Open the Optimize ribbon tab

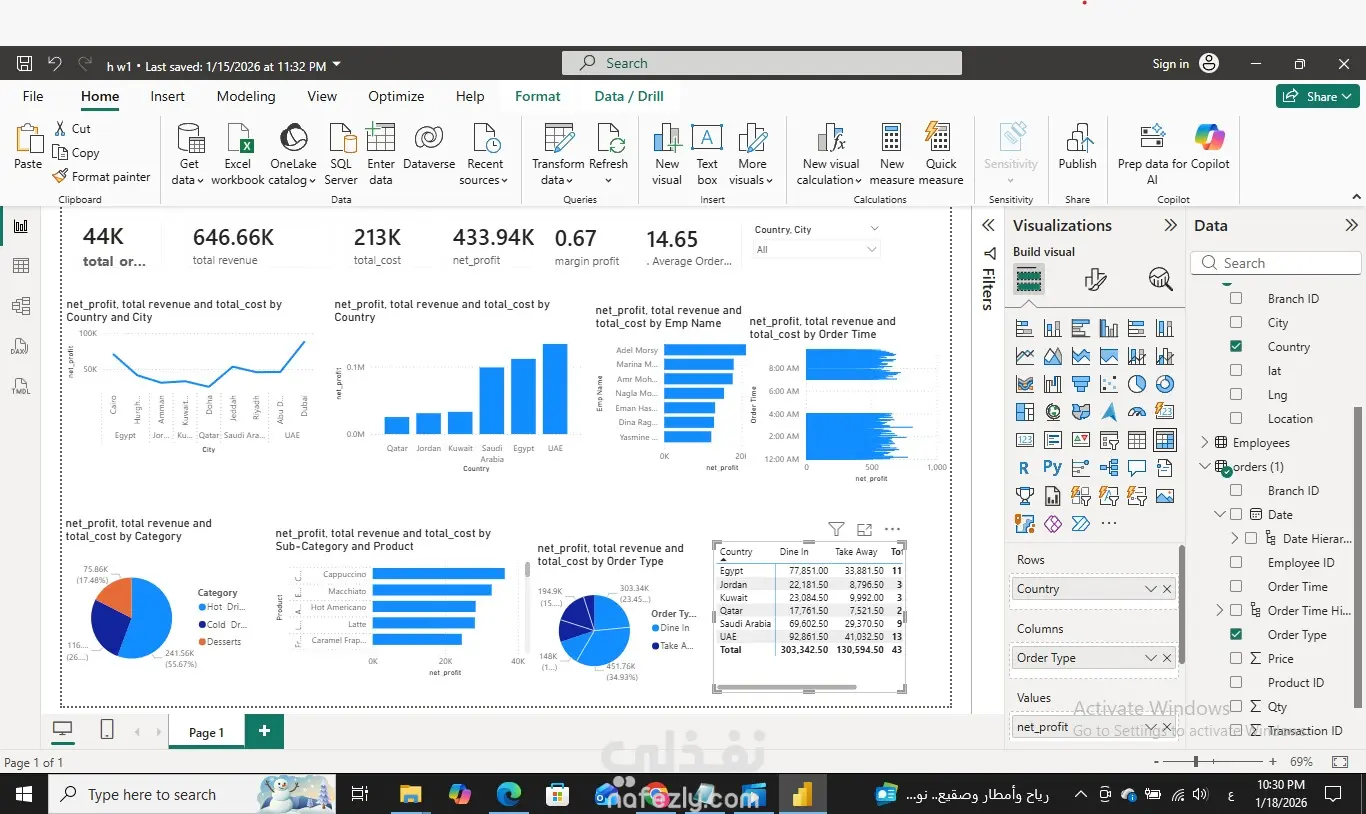pyautogui.click(x=396, y=97)
